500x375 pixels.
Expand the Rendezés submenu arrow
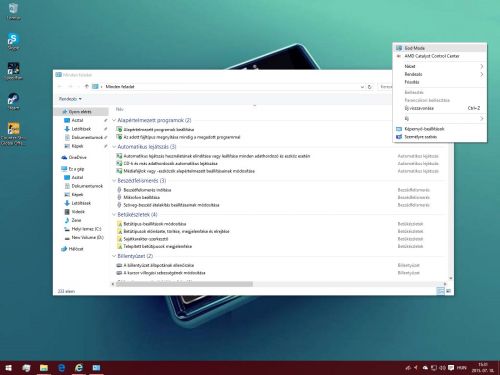pyautogui.click(x=481, y=74)
